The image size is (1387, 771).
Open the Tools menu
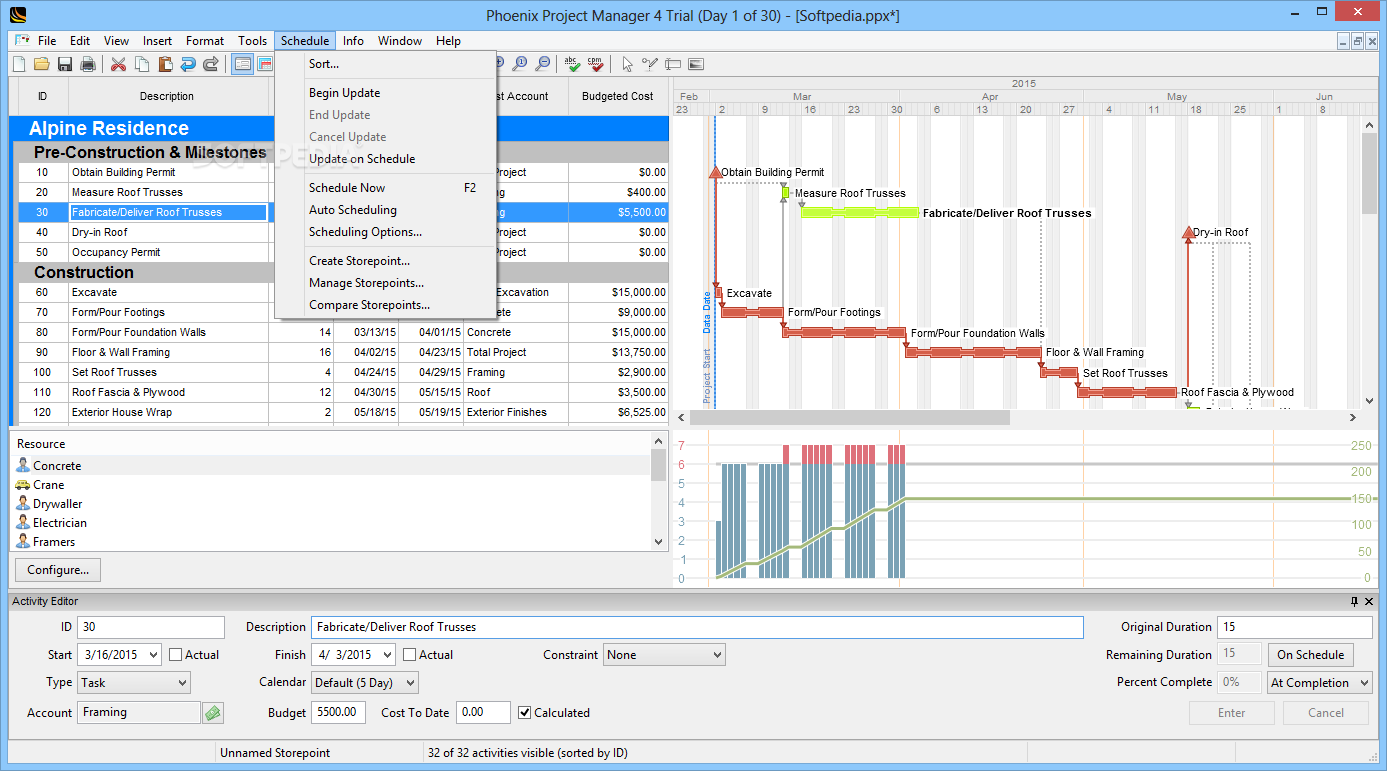[x=252, y=41]
